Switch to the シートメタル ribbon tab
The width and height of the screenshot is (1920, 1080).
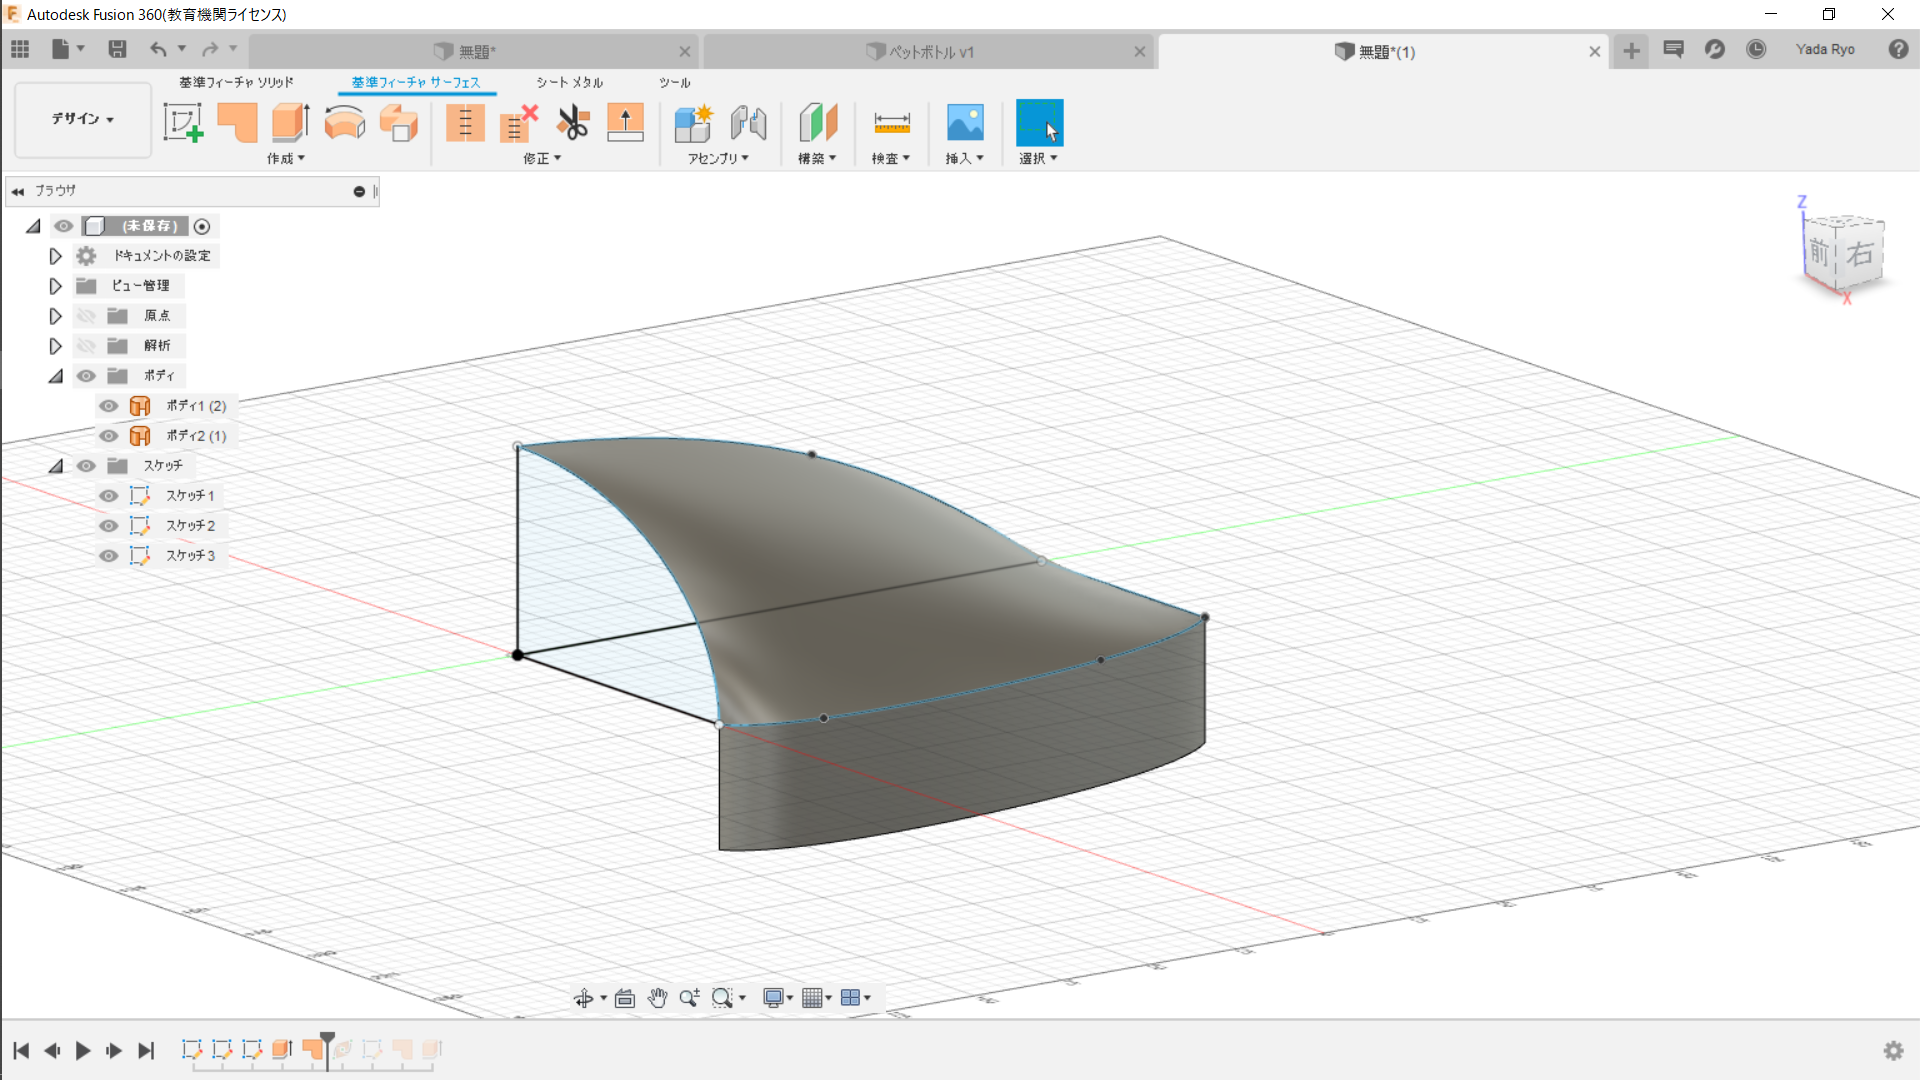[569, 82]
